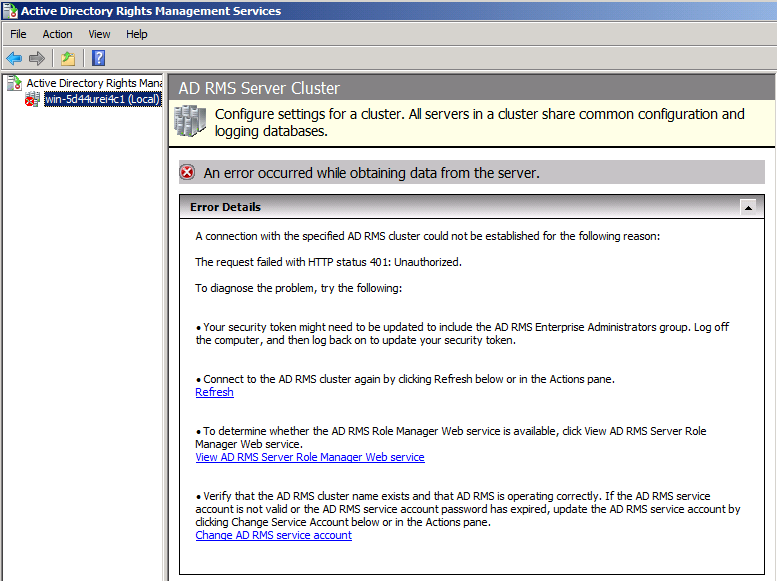
Task: Click 'An error occurred while obtaining data' message
Action: click(372, 173)
